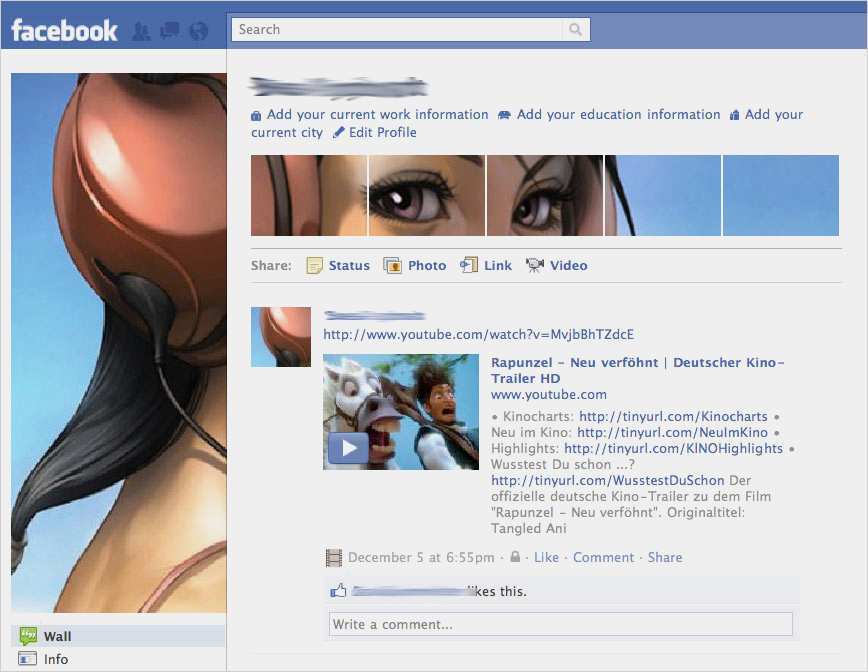The width and height of the screenshot is (868, 672).
Task: Open the youtube.com/watch link
Action: [x=479, y=335]
